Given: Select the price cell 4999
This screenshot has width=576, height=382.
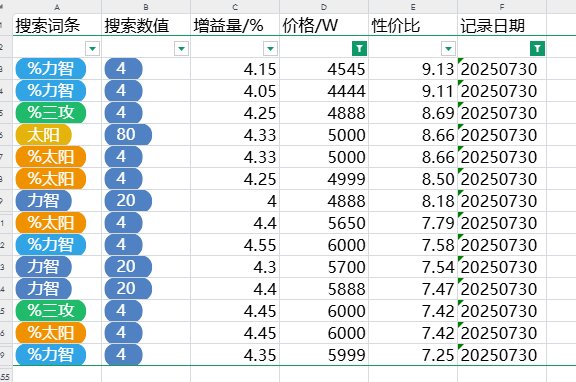Looking at the screenshot, I should pyautogui.click(x=324, y=179).
